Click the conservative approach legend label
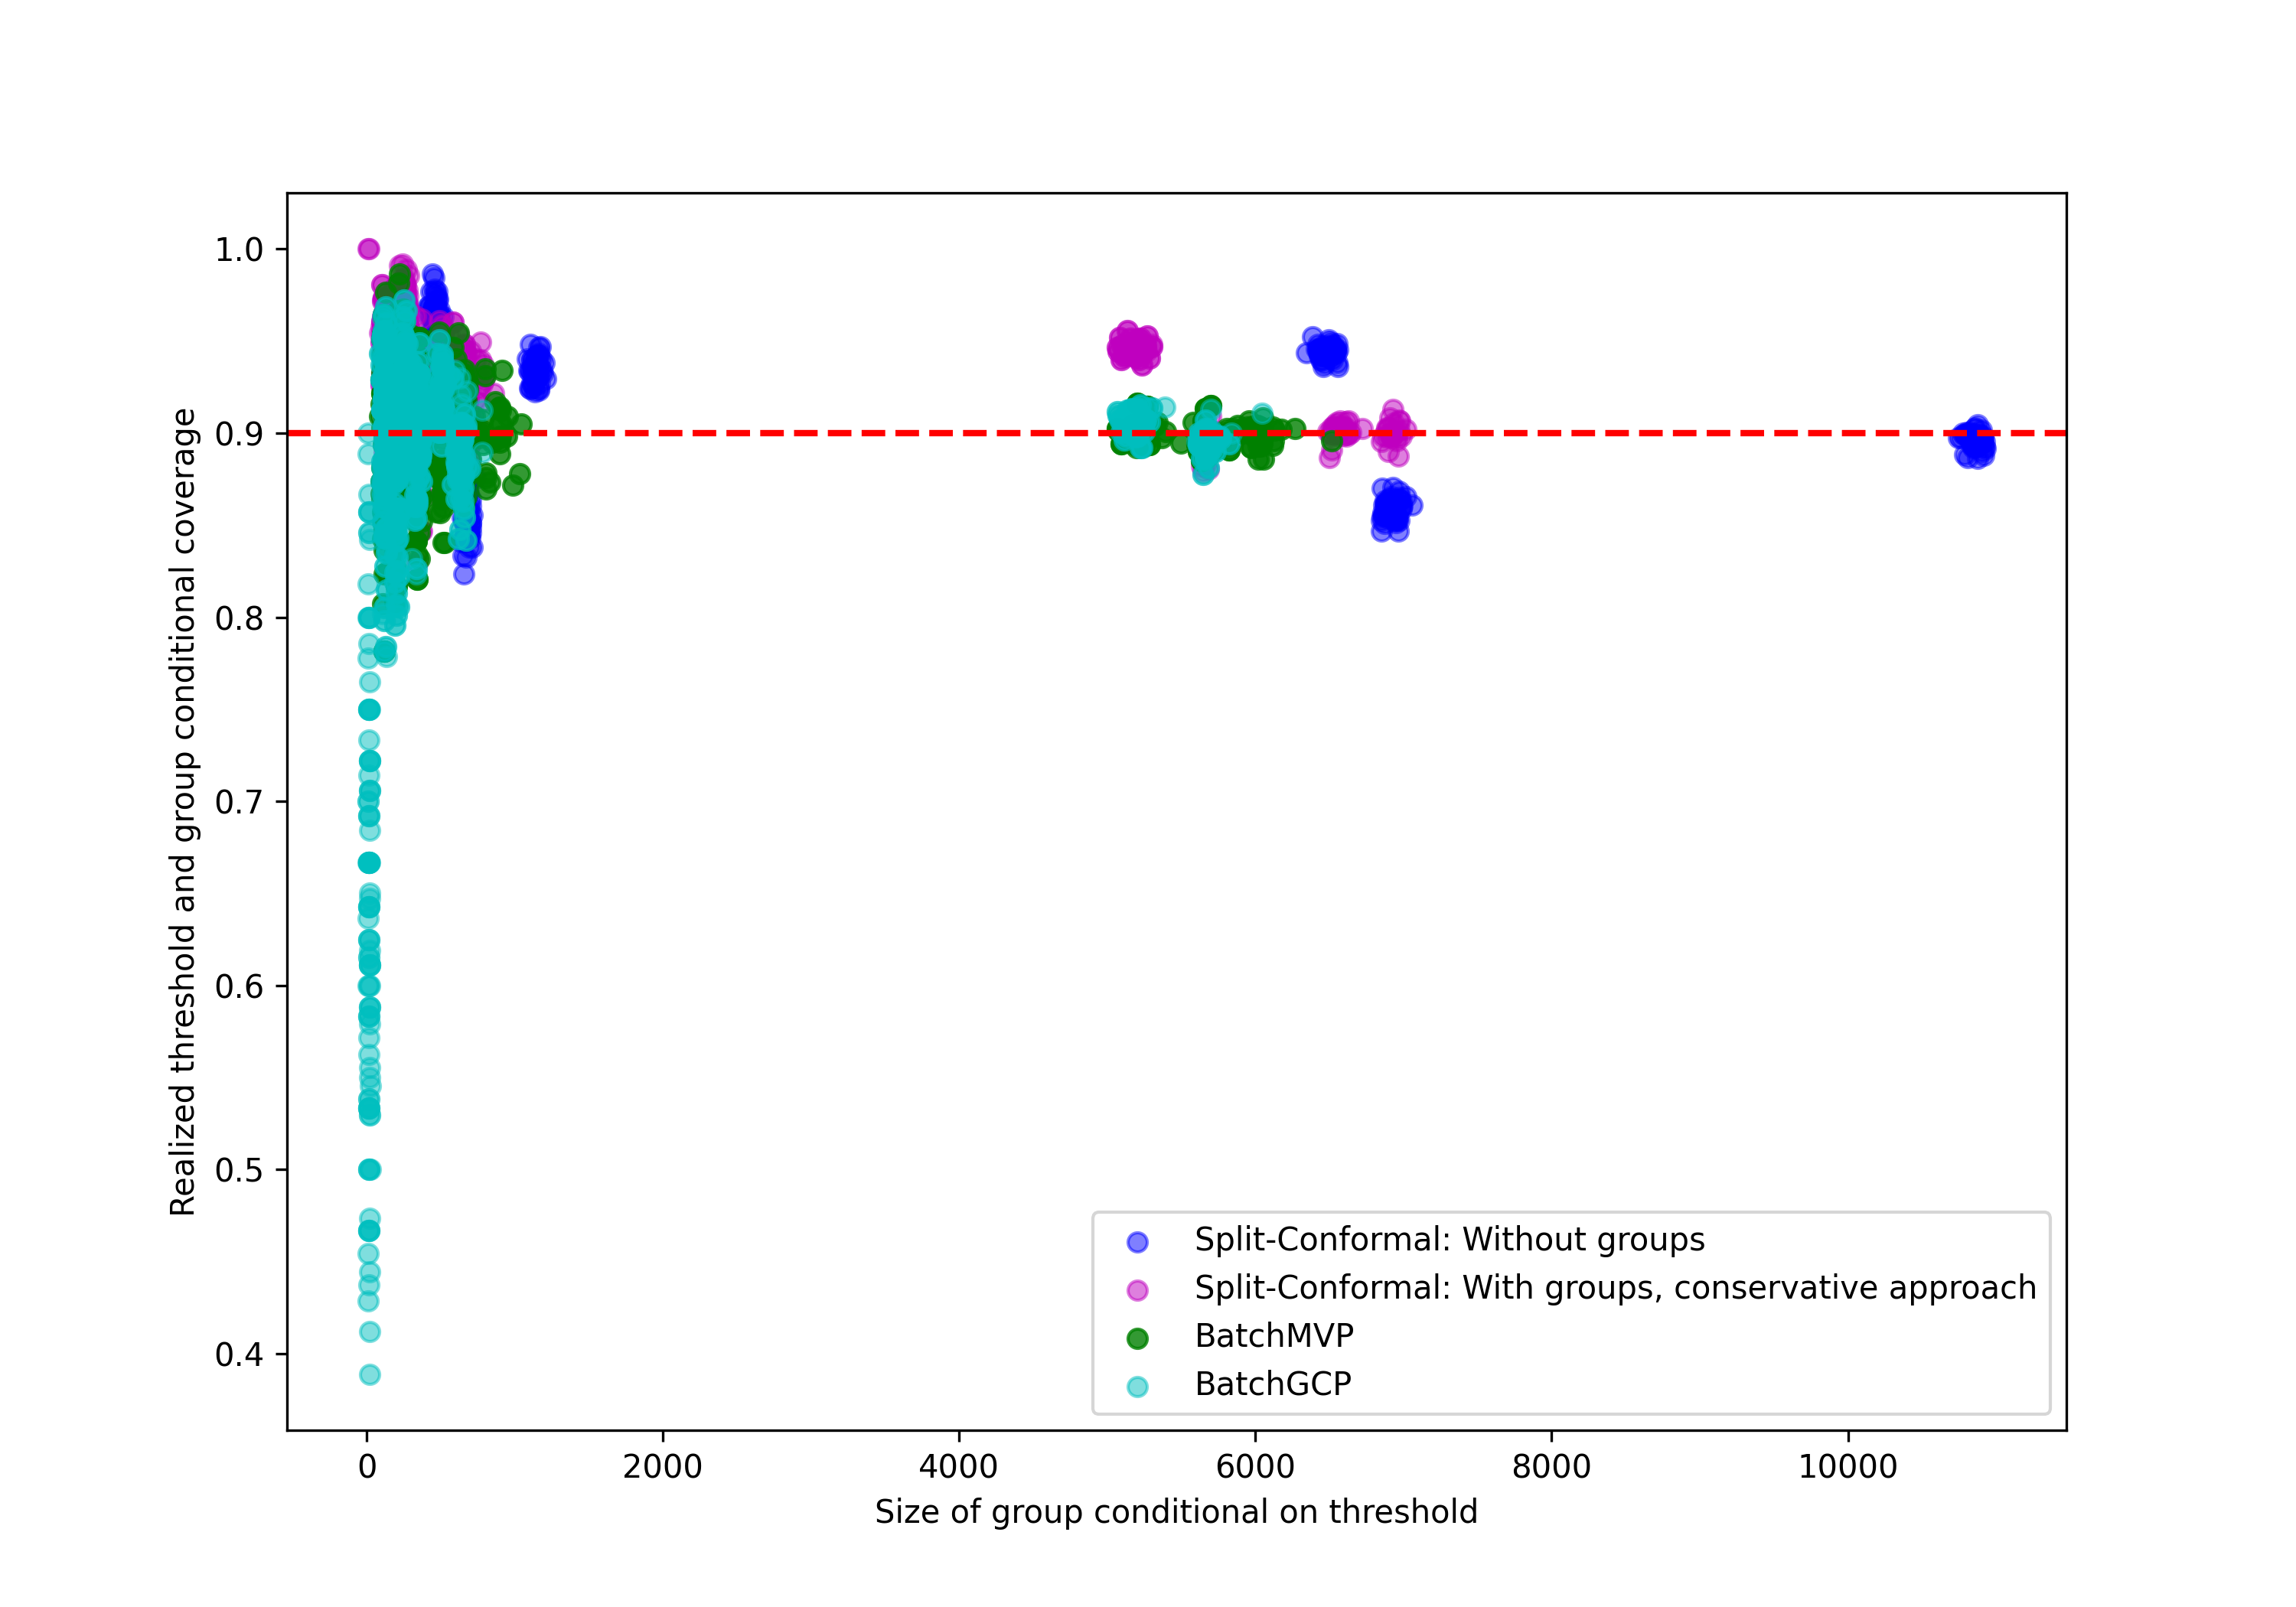The height and width of the screenshot is (1607, 2296). click(1614, 1288)
